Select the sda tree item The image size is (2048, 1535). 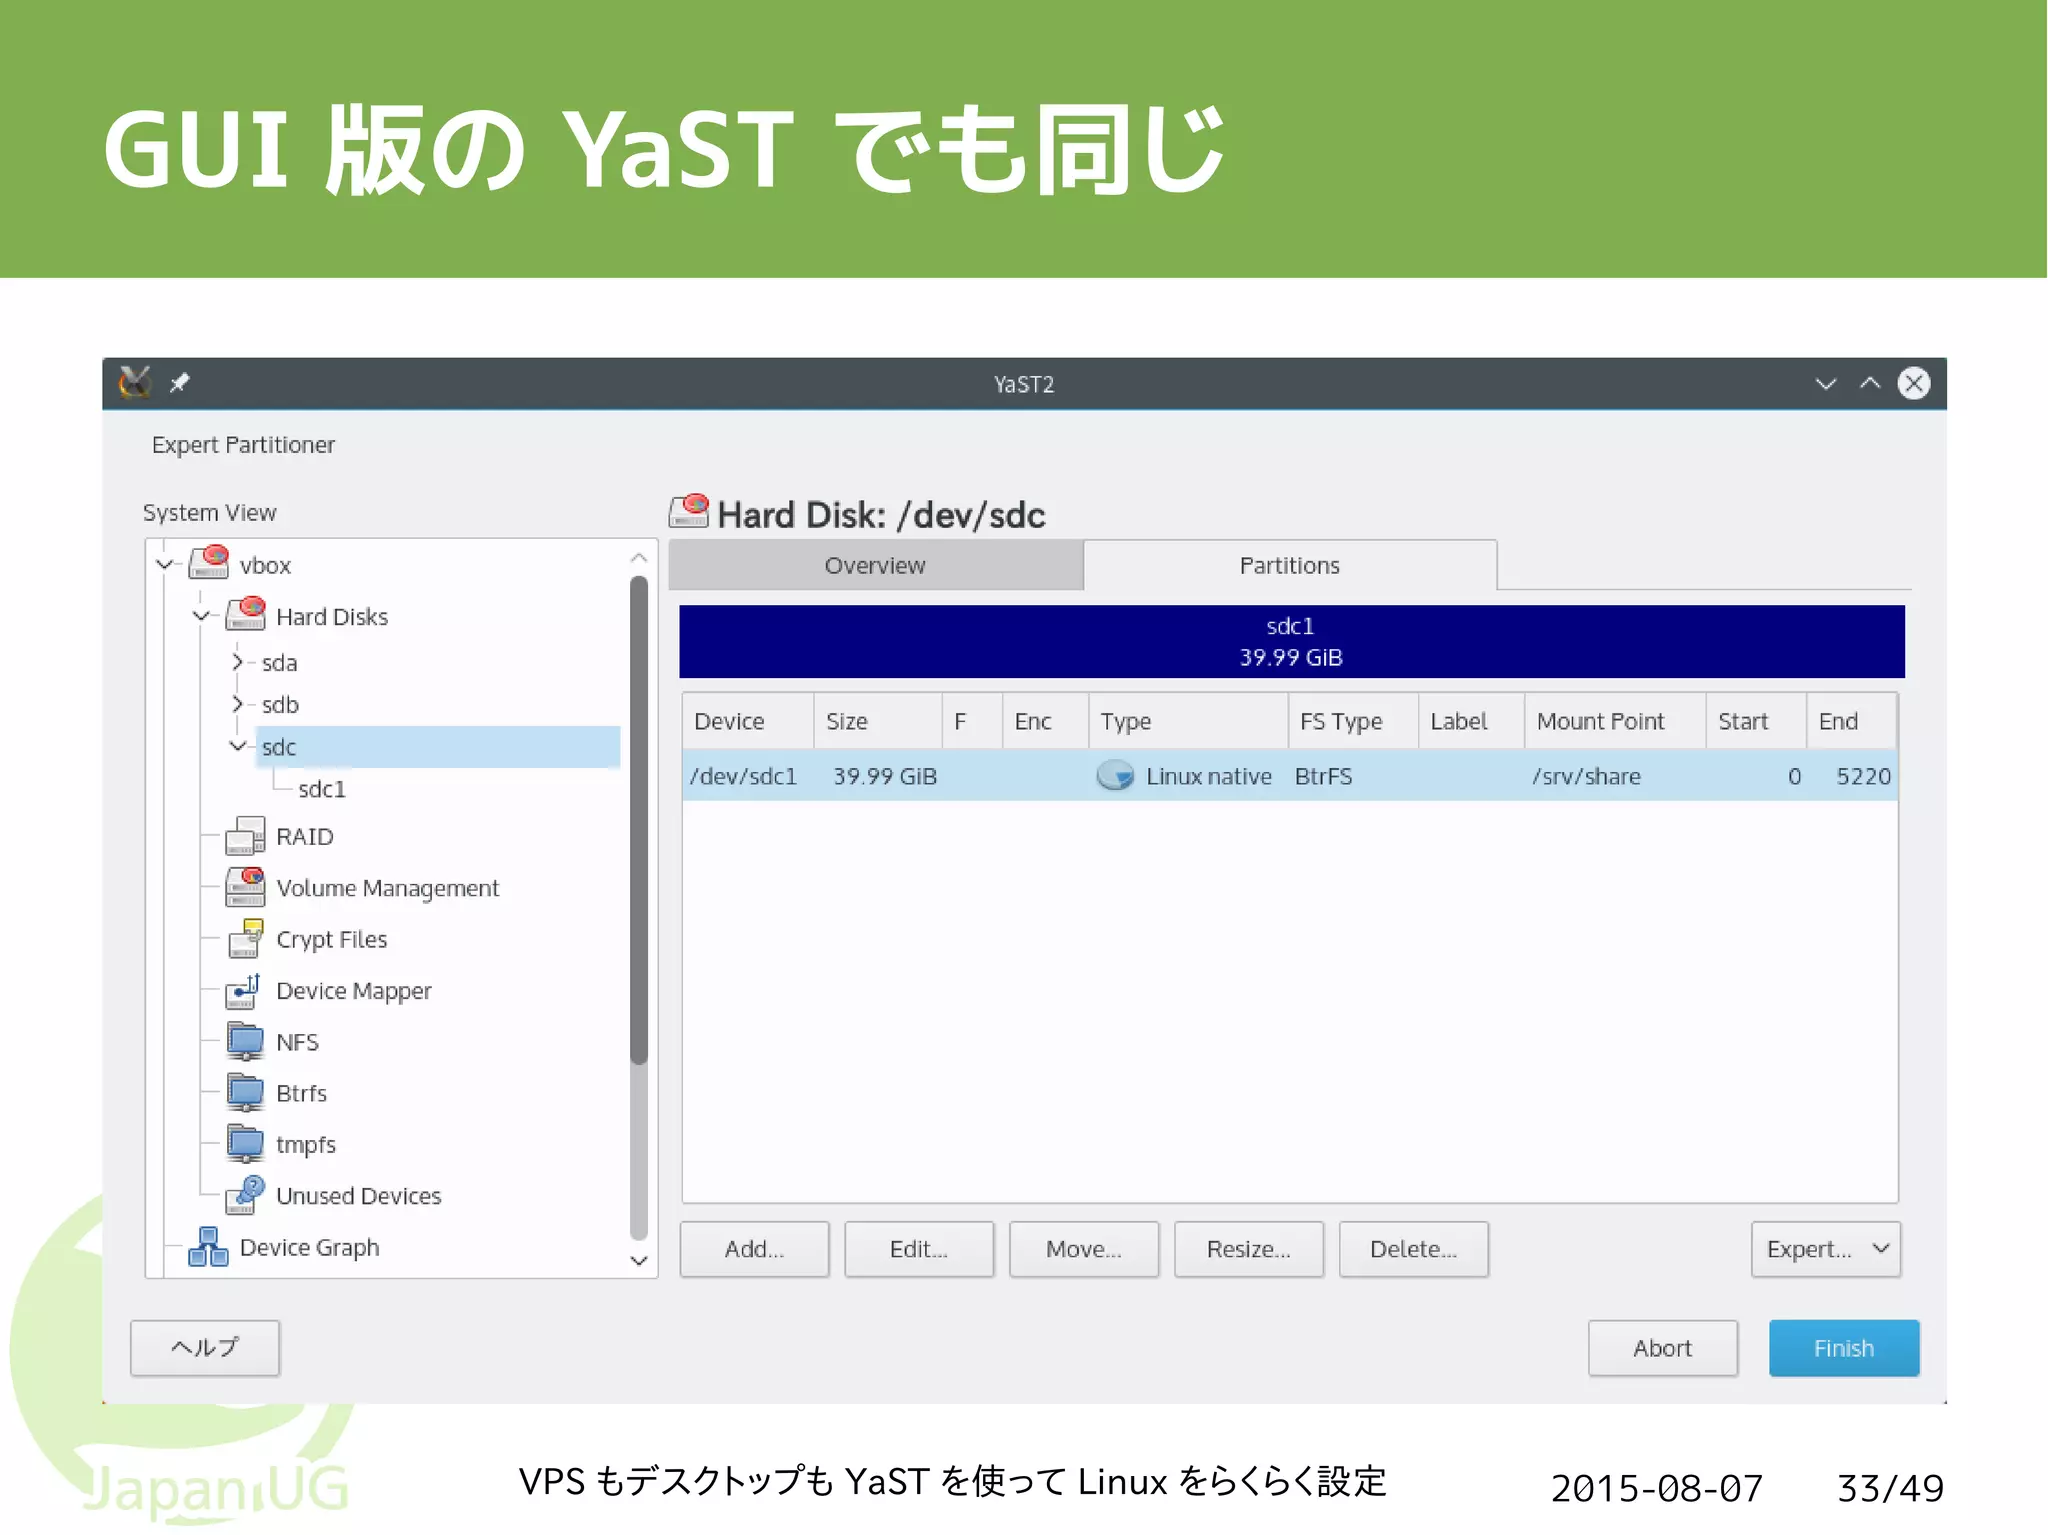pos(279,662)
